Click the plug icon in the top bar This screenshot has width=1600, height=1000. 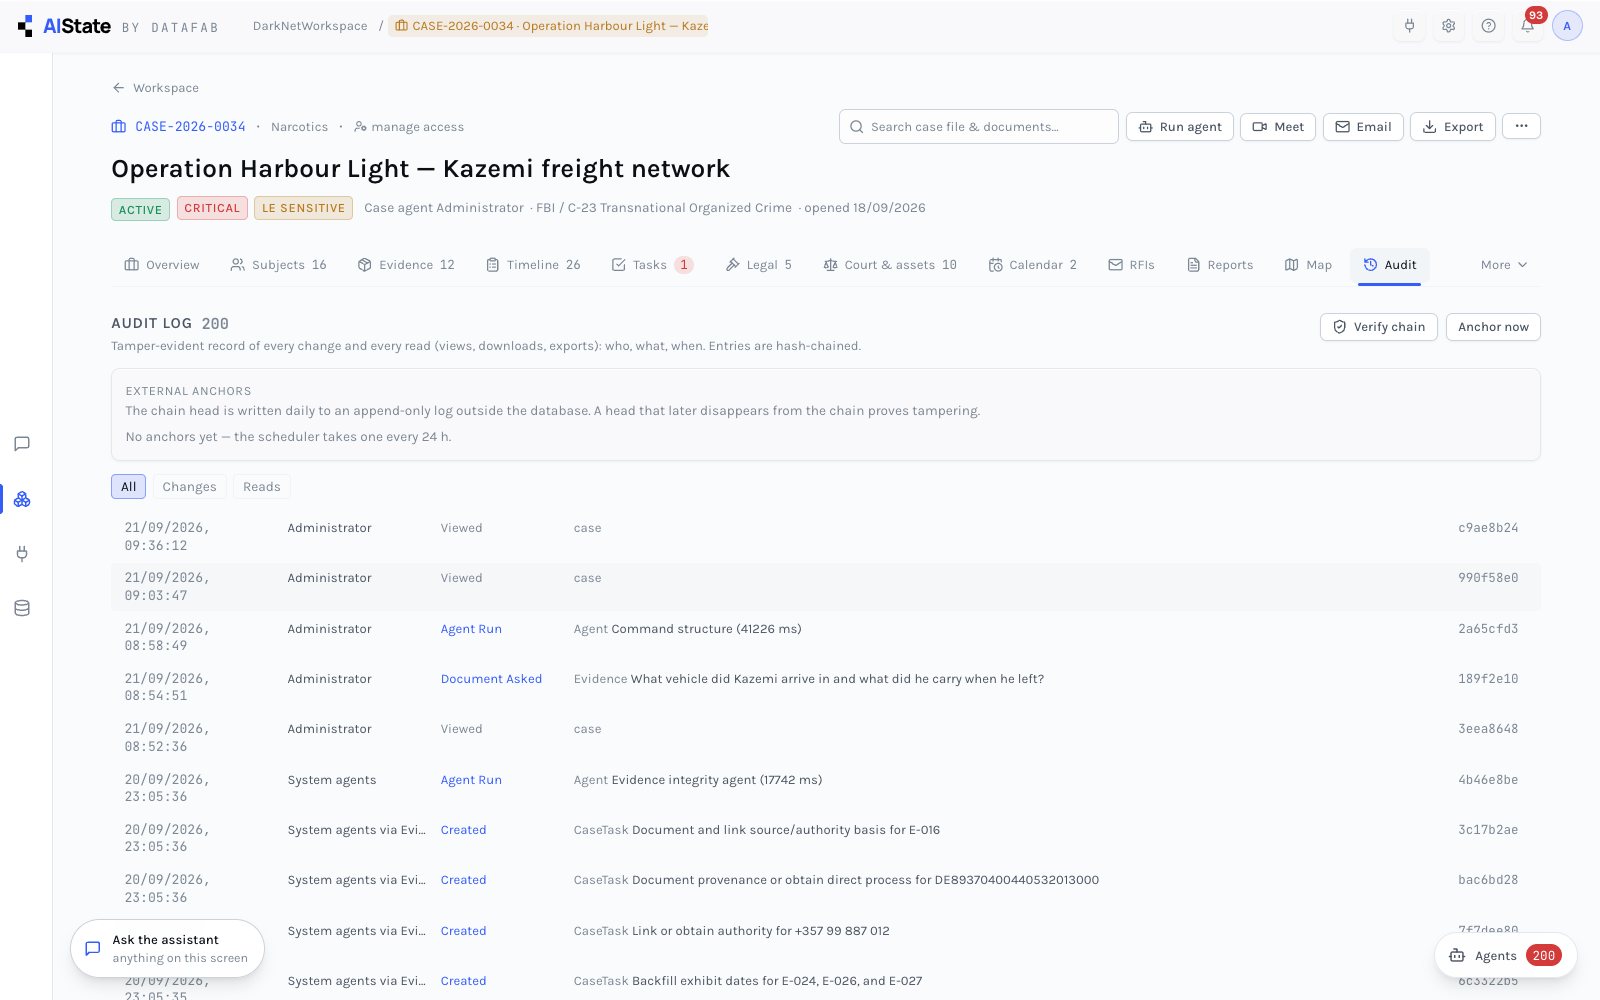coord(1410,26)
